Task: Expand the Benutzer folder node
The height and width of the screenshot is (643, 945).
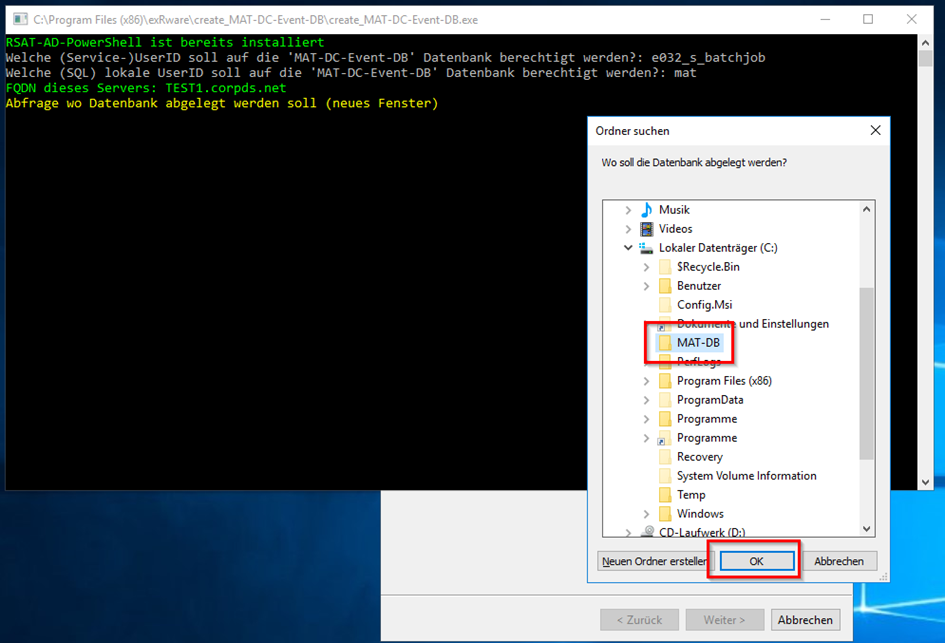Action: (646, 286)
